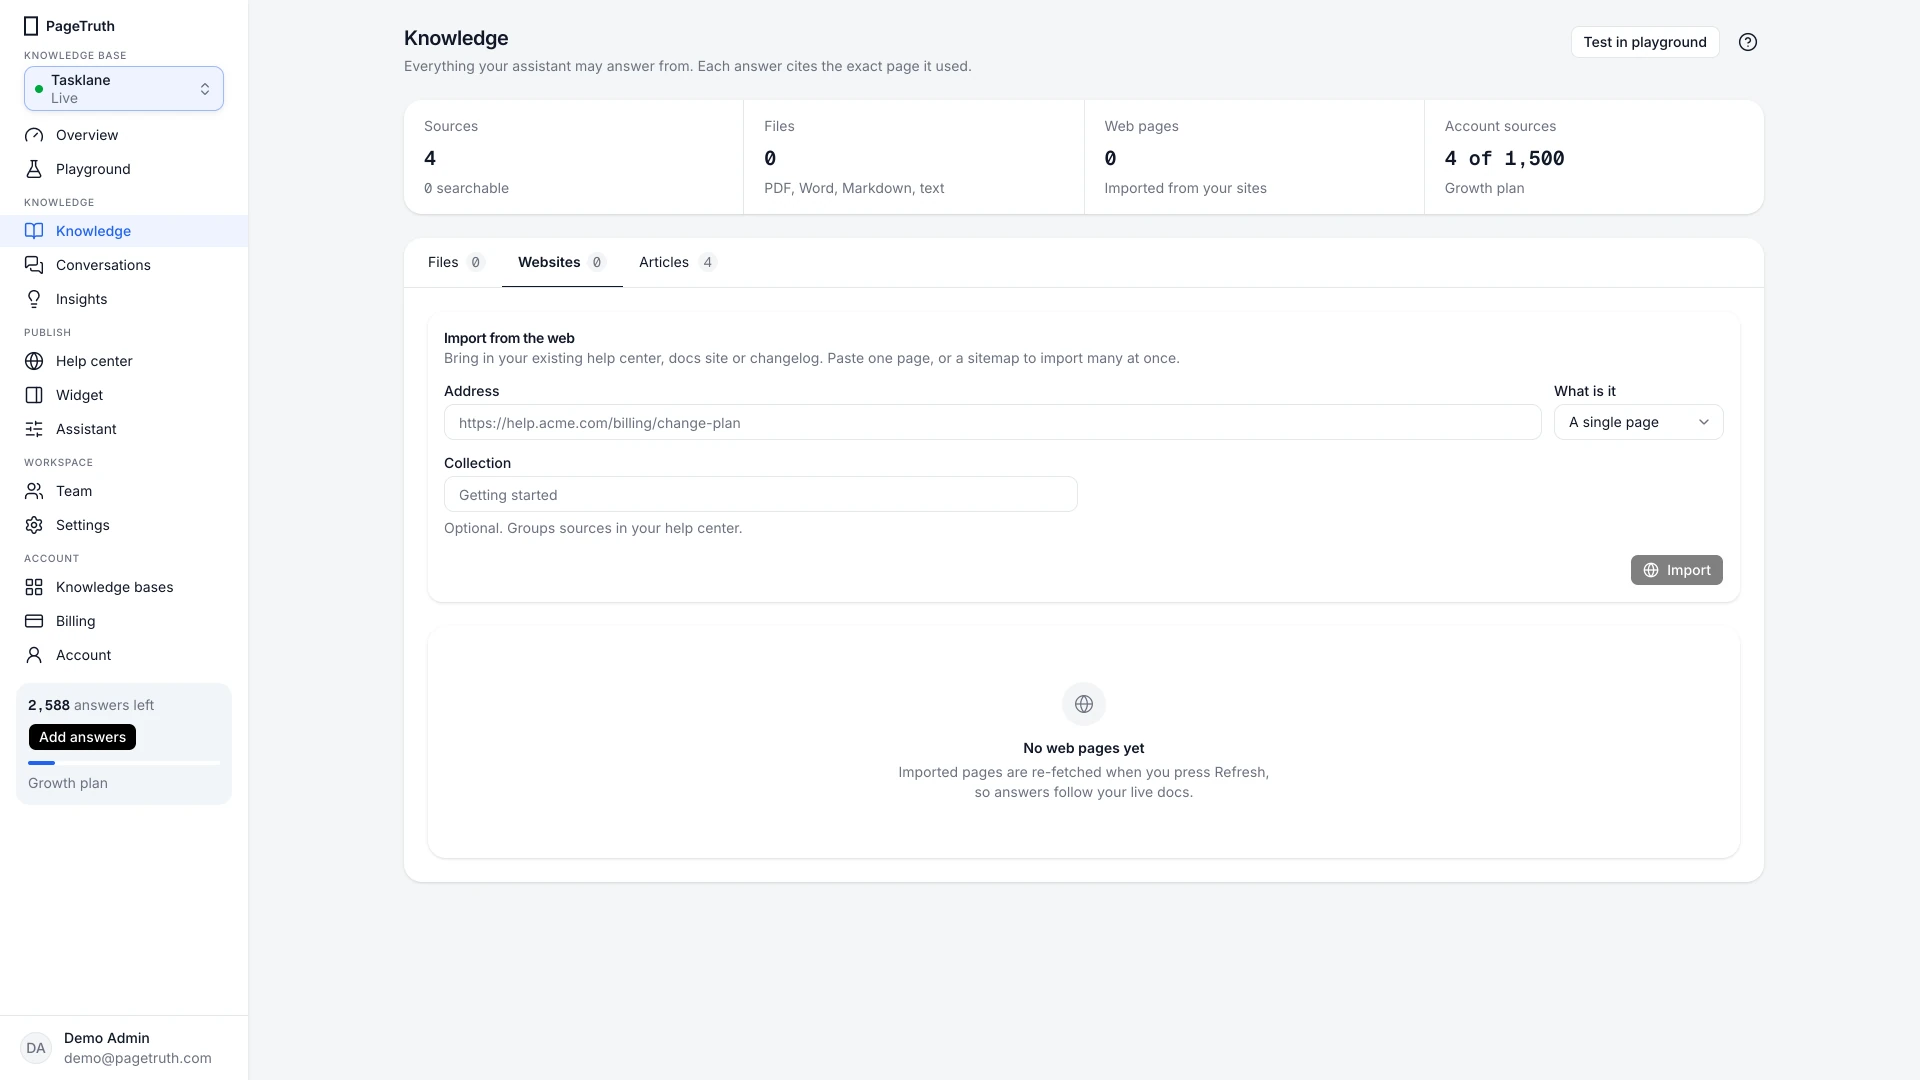Click the Knowledge bases grid icon
1920x1080 pixels.
tap(34, 587)
